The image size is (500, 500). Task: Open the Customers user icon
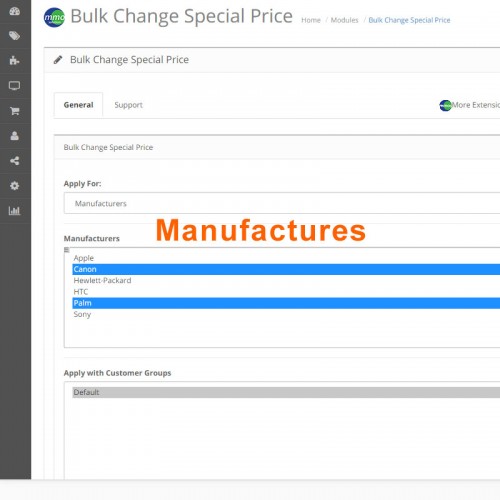(15, 136)
